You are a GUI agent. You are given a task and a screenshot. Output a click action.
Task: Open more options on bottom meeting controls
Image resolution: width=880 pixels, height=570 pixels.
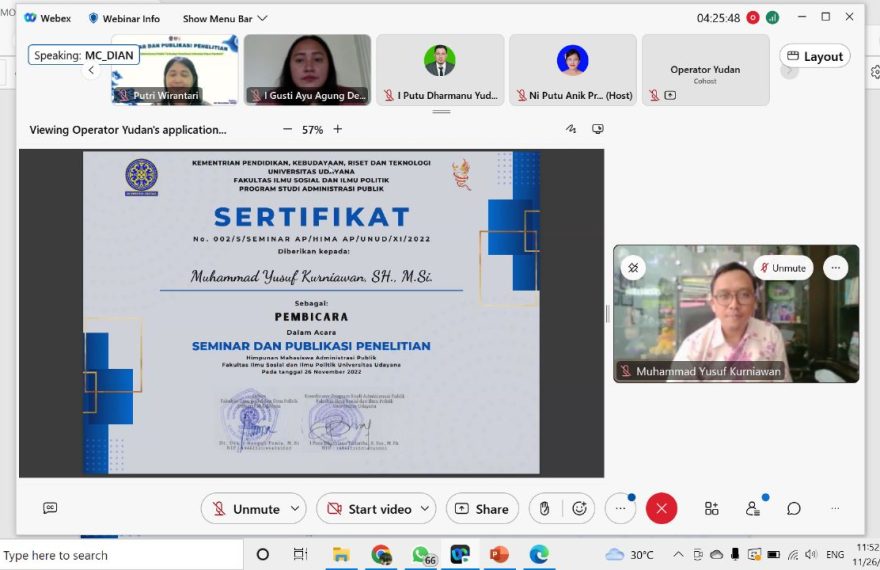tap(620, 509)
